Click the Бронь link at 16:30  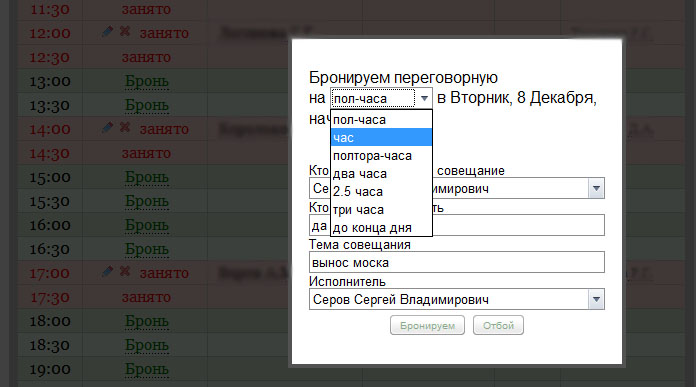click(x=146, y=249)
